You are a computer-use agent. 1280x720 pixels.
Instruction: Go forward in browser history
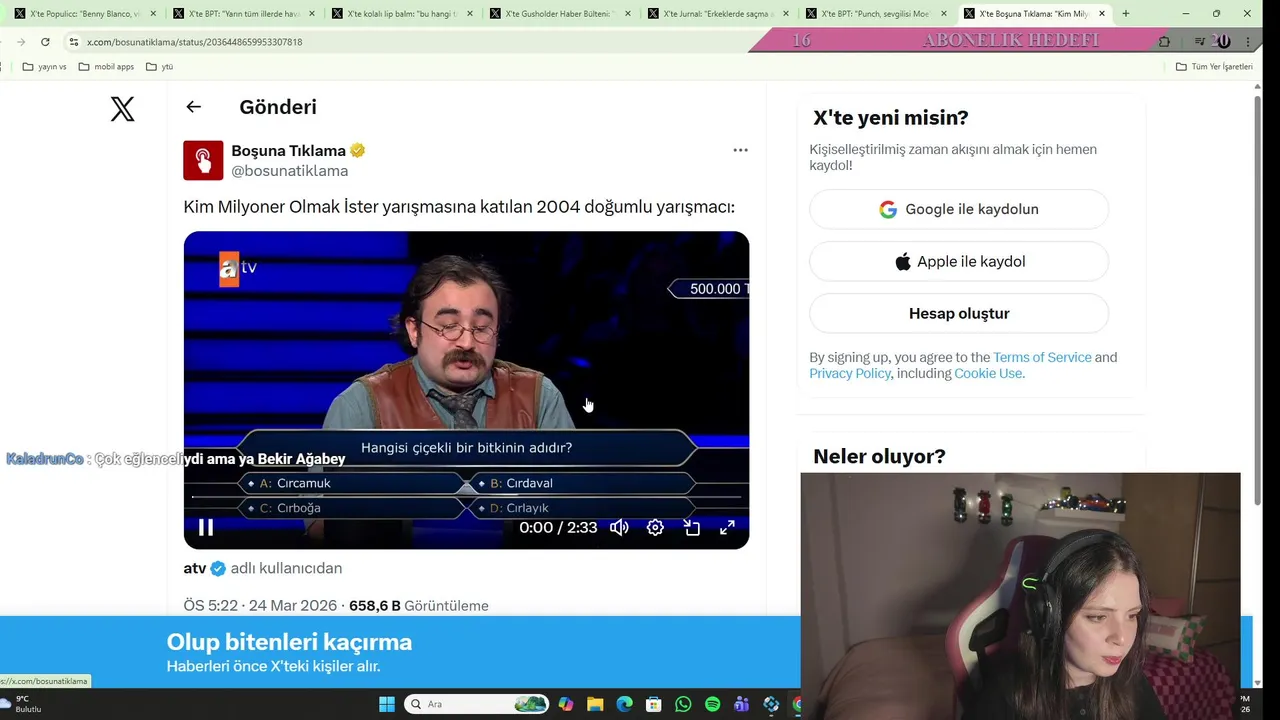coord(21,42)
